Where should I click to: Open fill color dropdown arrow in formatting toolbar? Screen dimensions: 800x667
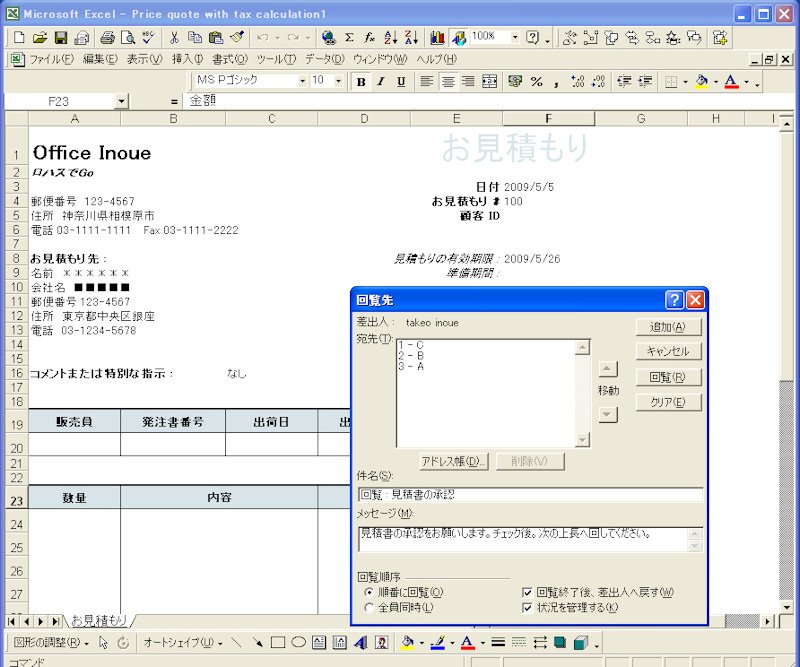click(716, 82)
